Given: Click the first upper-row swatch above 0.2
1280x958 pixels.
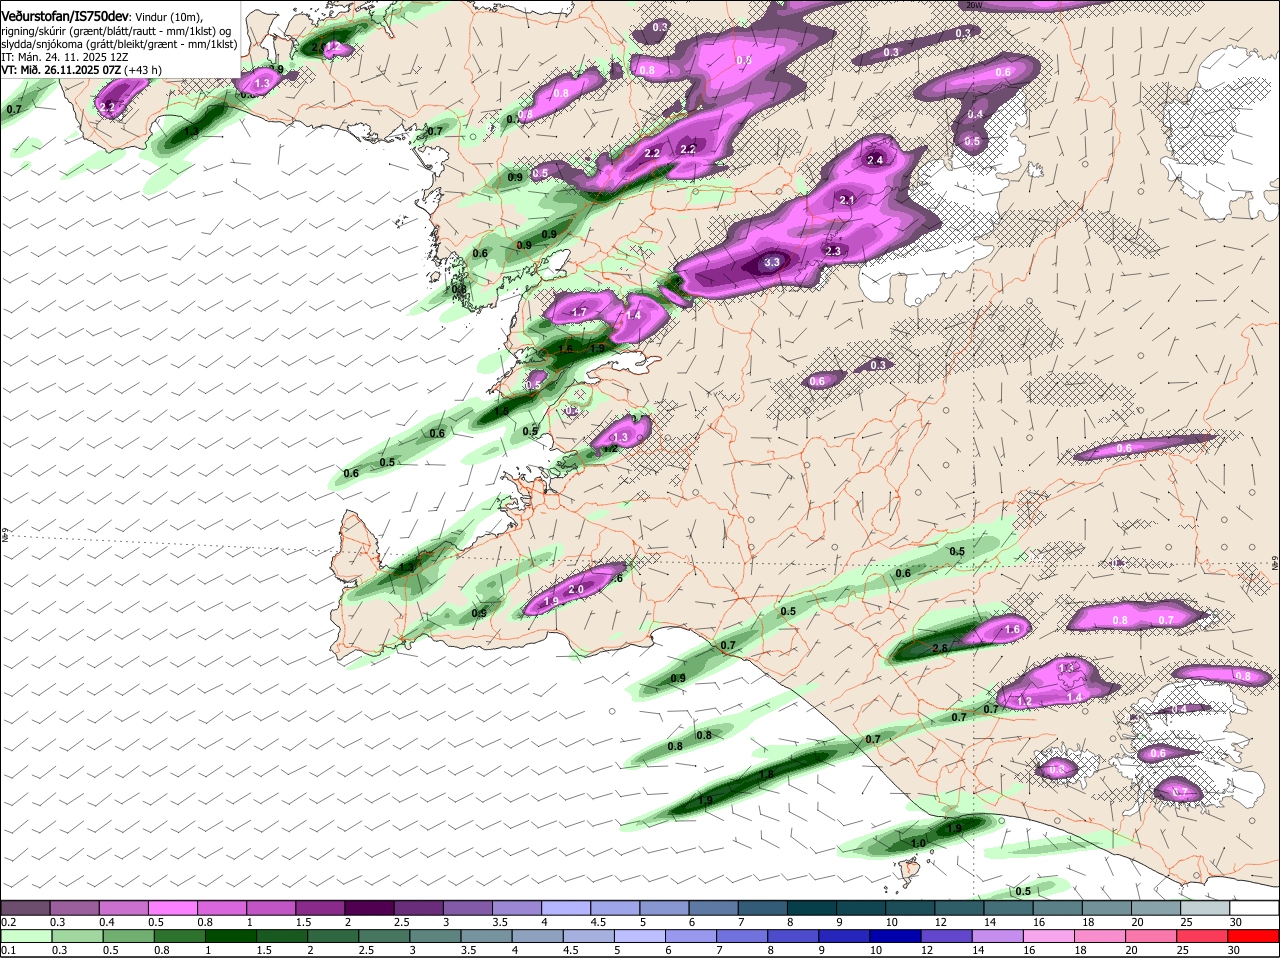Looking at the screenshot, I should click(25, 907).
